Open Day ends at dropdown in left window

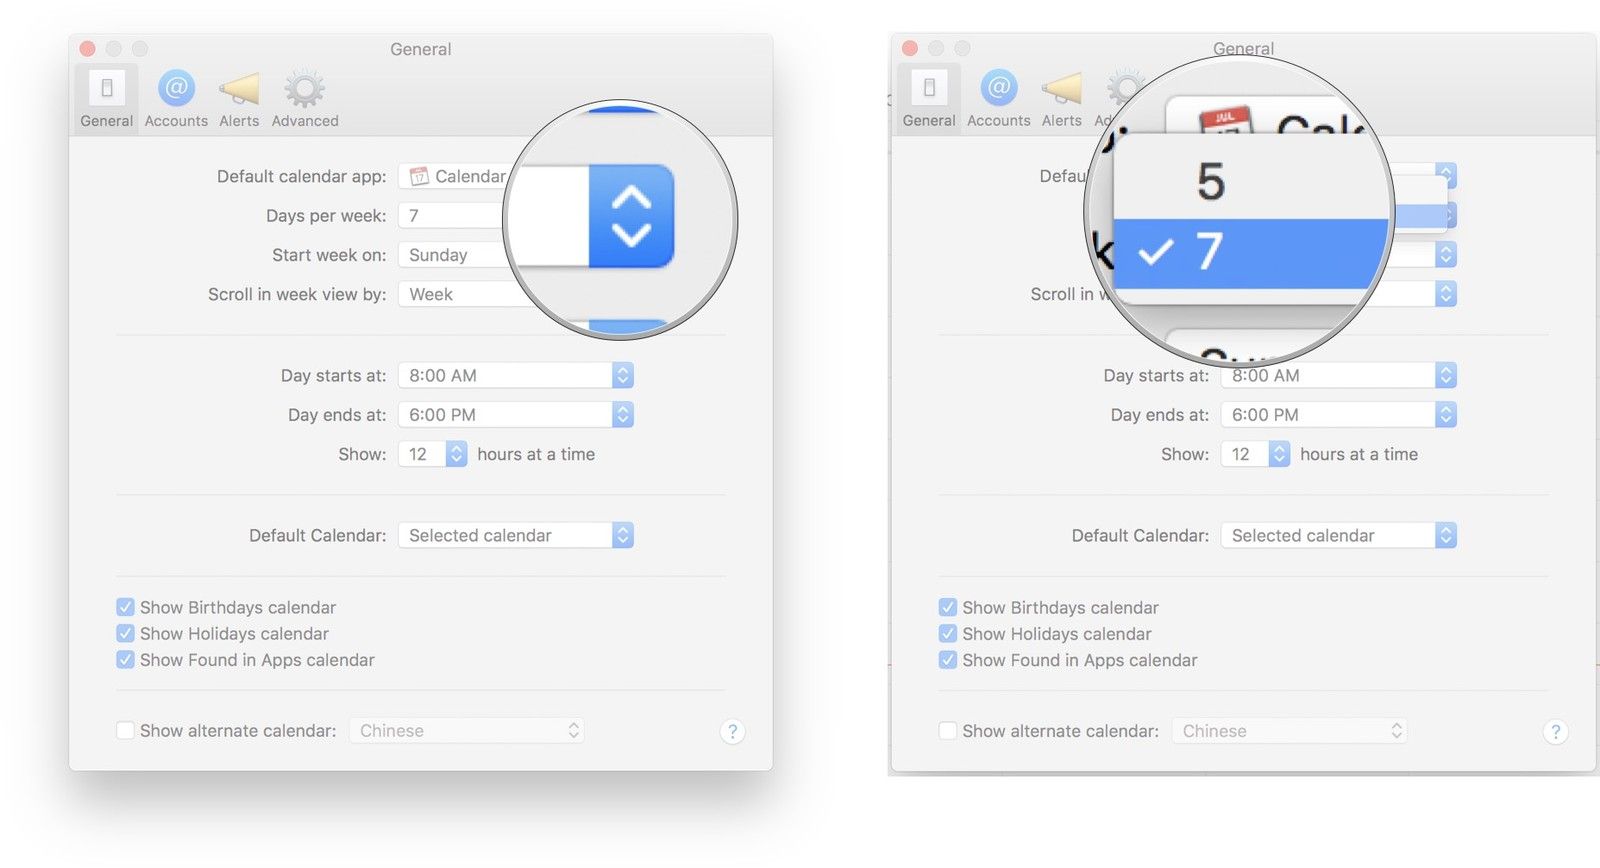click(x=622, y=415)
